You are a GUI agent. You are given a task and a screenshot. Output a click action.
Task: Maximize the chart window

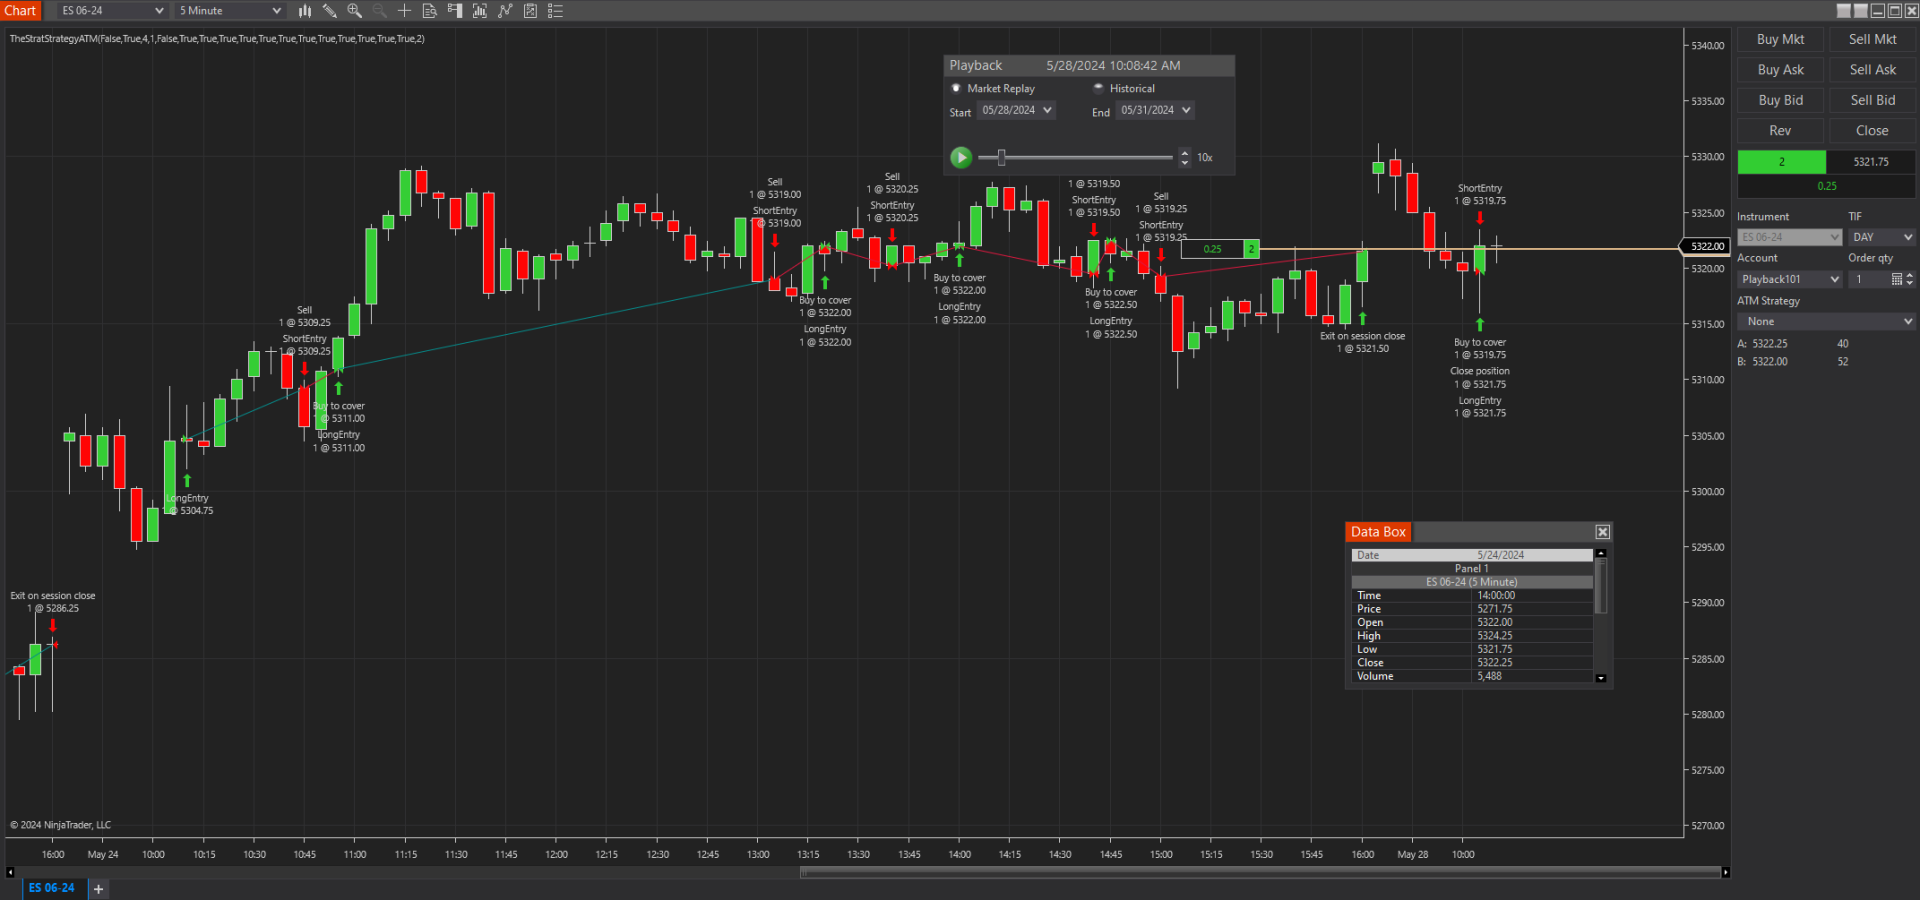1895,11
